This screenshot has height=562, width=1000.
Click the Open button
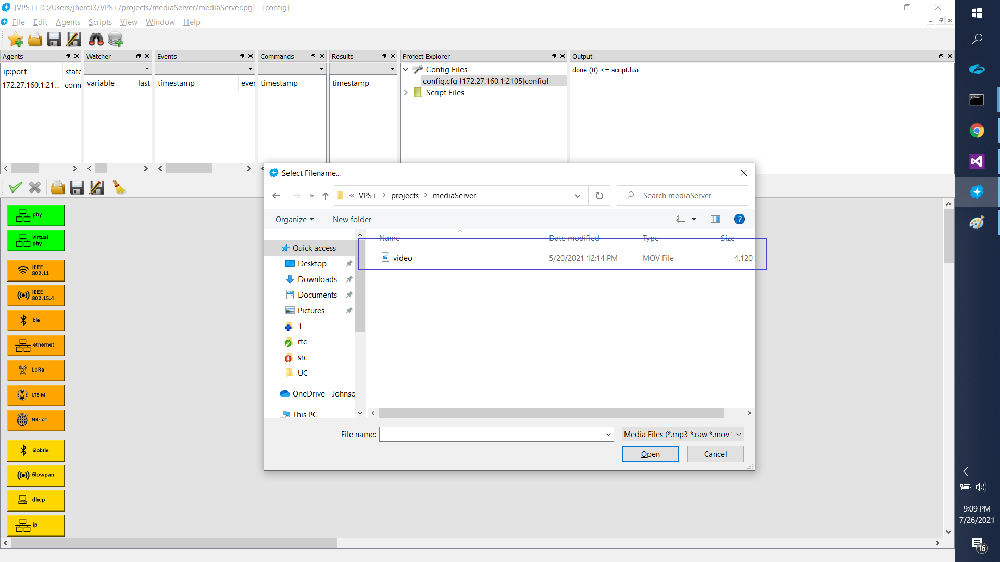[x=650, y=454]
